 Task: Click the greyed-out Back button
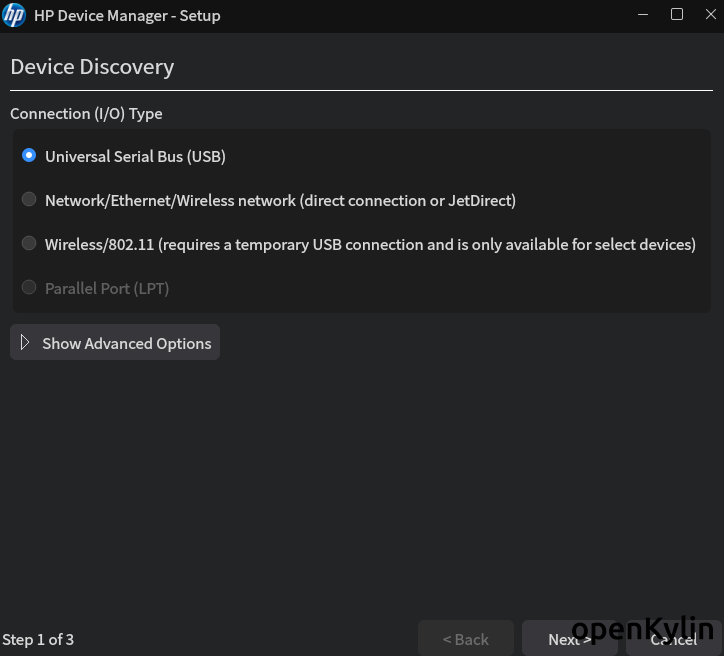pyautogui.click(x=465, y=639)
